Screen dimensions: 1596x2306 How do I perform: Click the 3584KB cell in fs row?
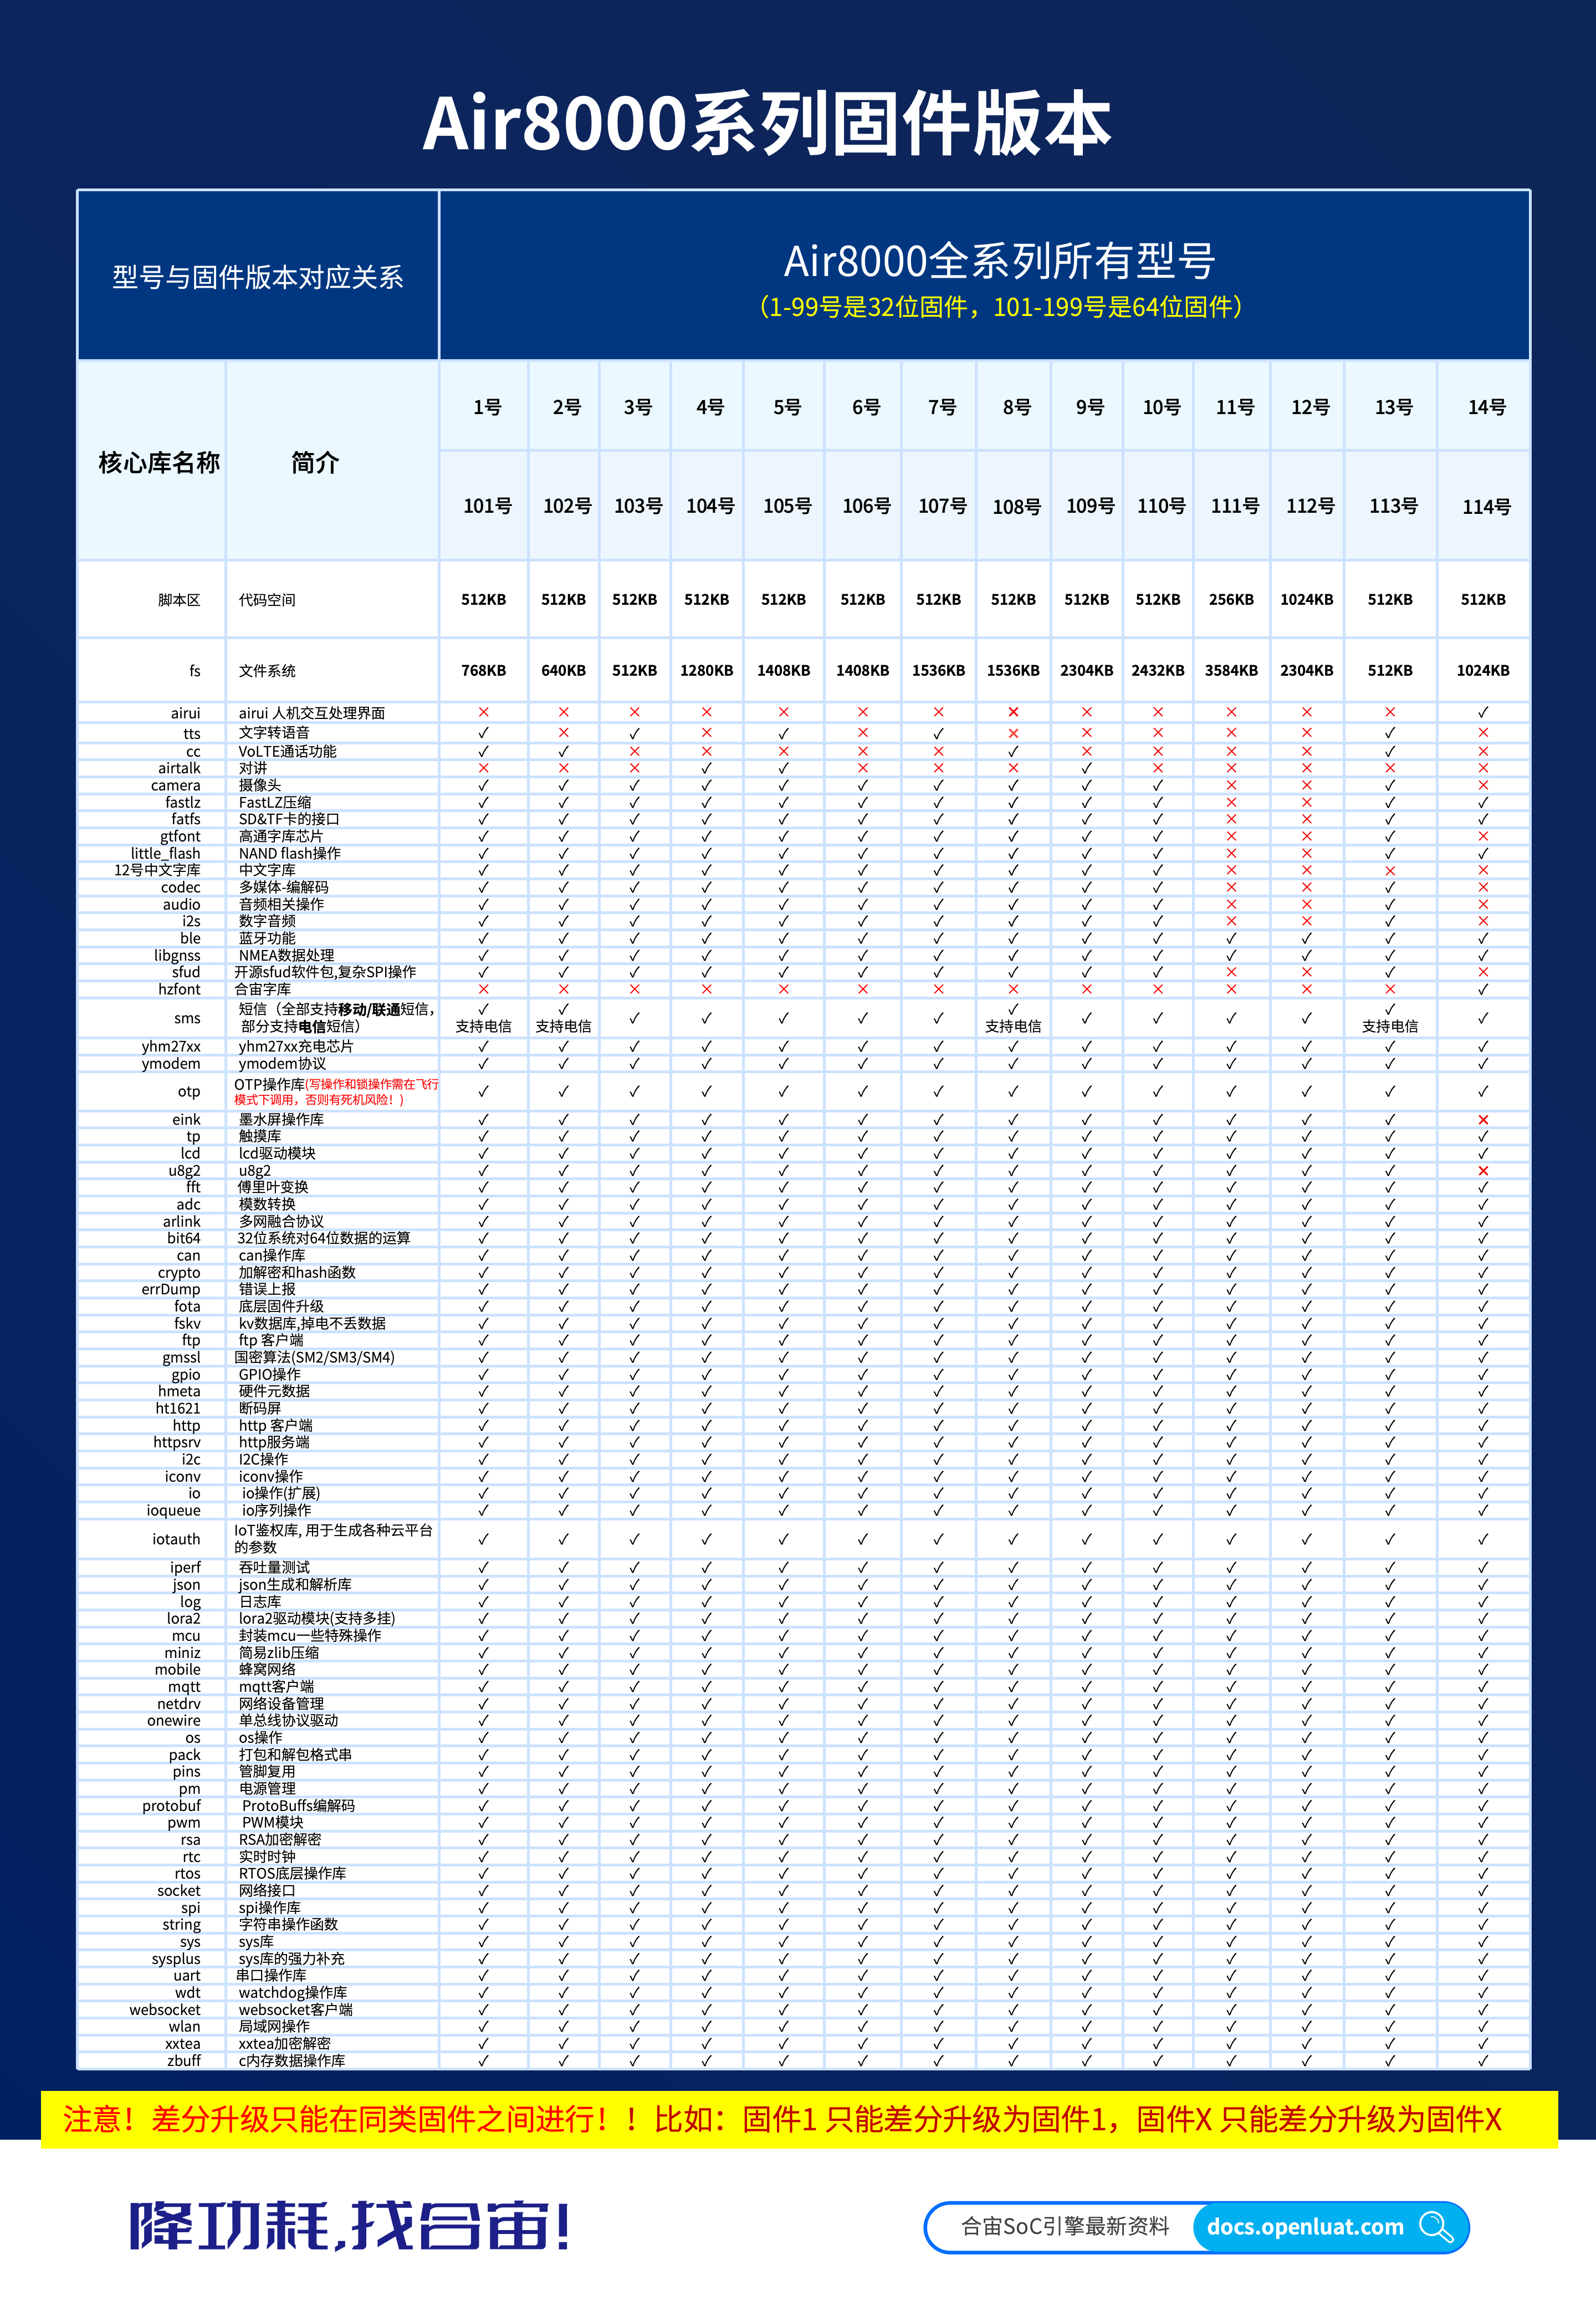(x=1231, y=670)
